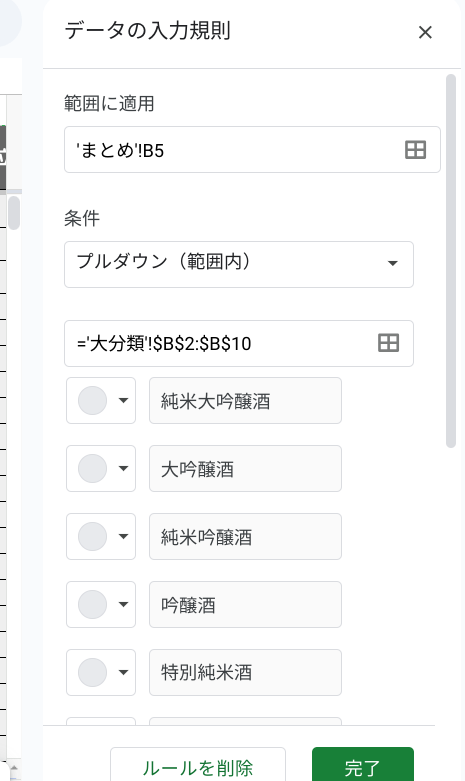The height and width of the screenshot is (781, 465).
Task: Click the gray color circle for 大吟醸酒
Action: coord(93,469)
